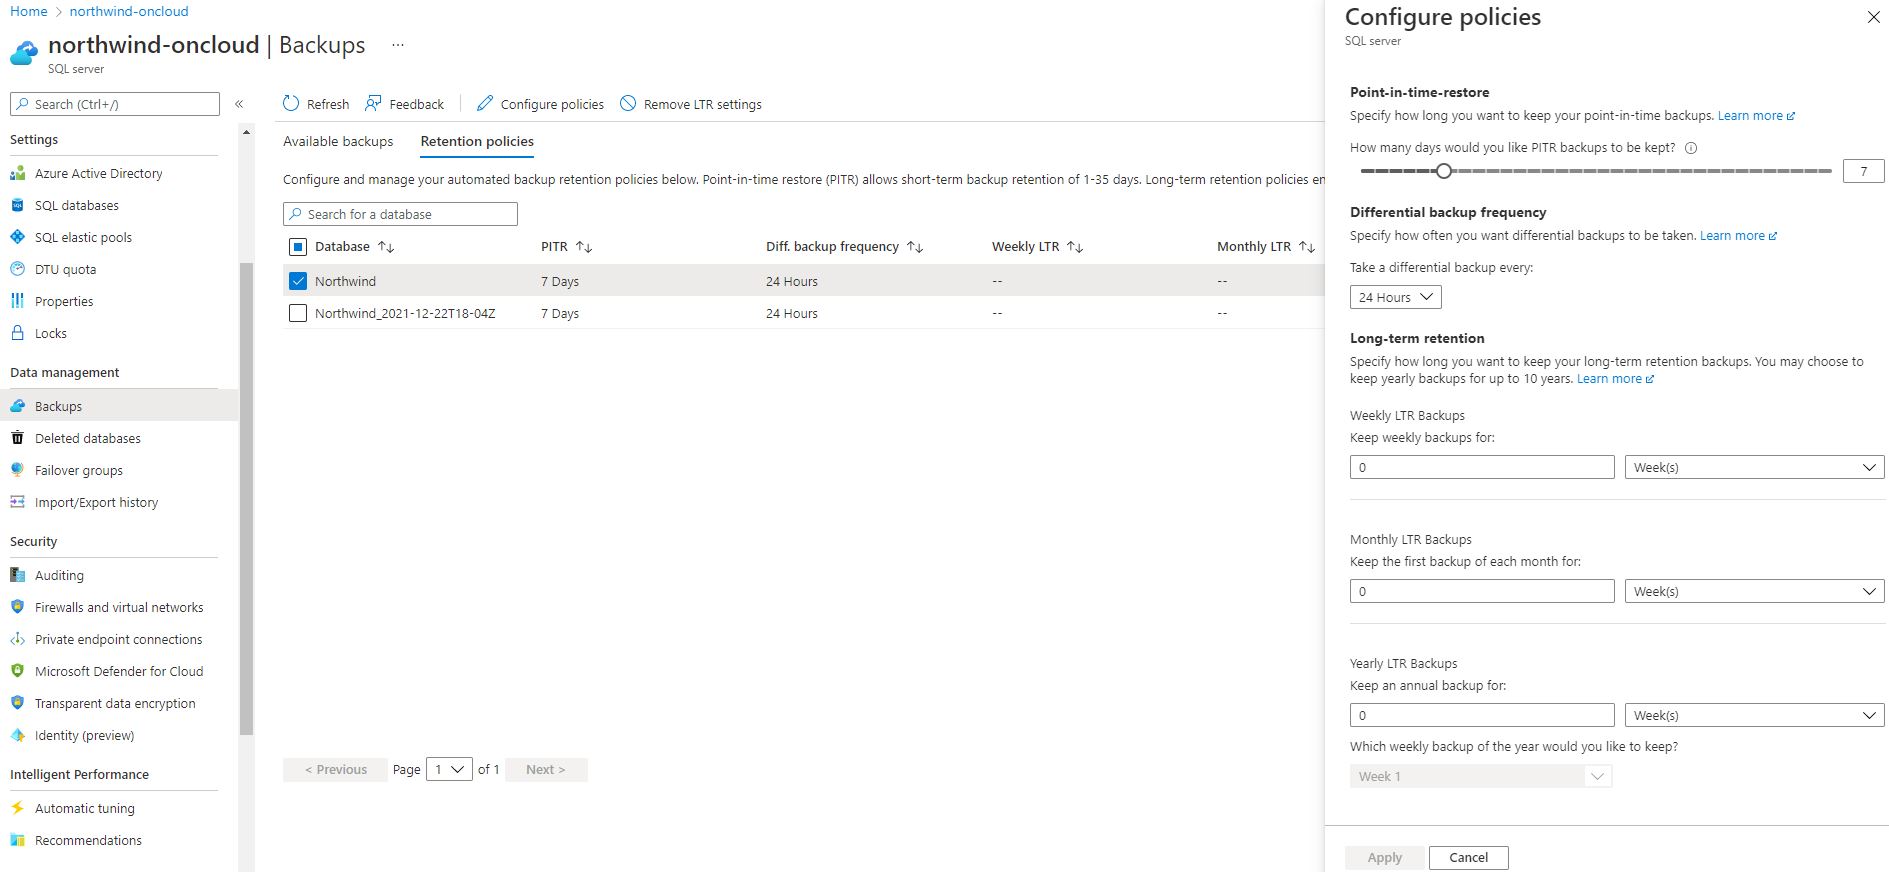The height and width of the screenshot is (872, 1889).
Task: Open Failover groups menu item
Action: [79, 470]
